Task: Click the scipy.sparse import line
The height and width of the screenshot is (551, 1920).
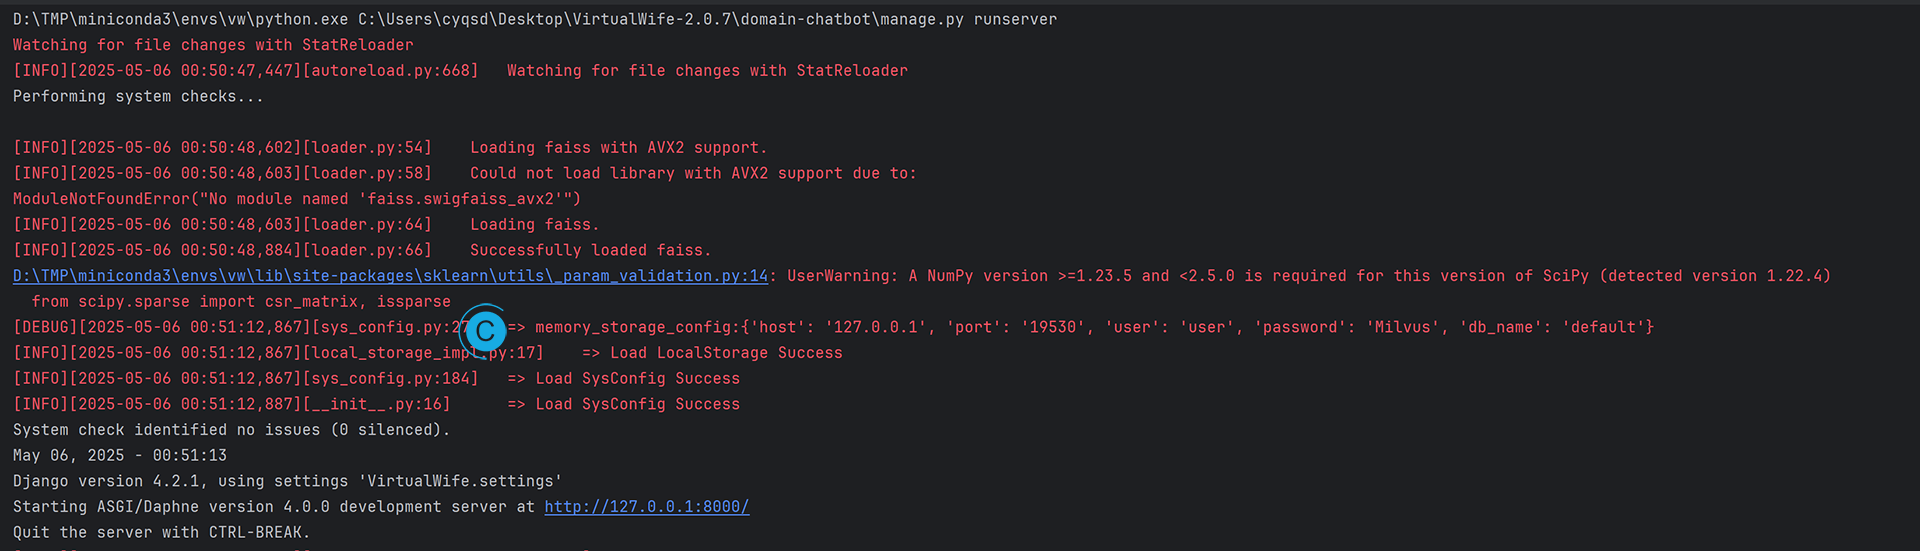Action: point(240,302)
